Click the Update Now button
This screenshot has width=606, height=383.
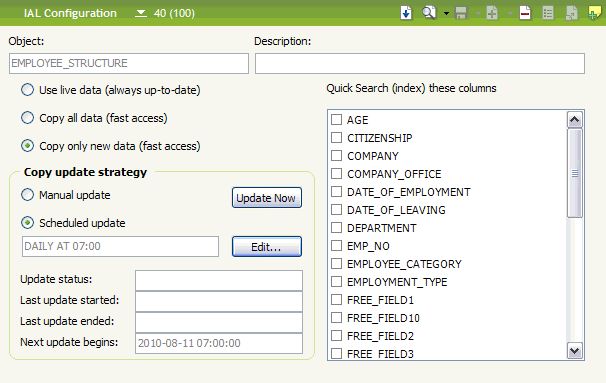tap(267, 198)
